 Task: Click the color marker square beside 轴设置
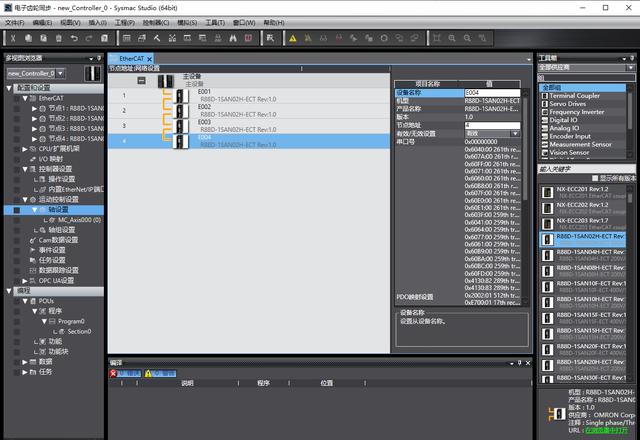[x=17, y=210]
